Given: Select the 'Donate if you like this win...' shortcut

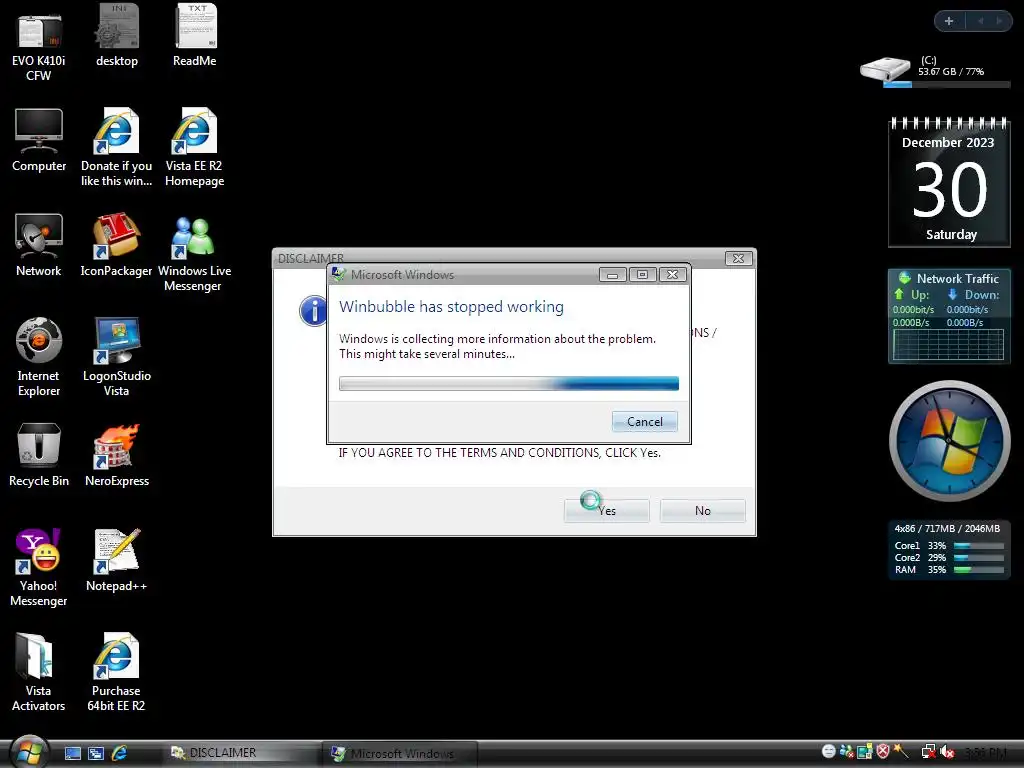Looking at the screenshot, I should tap(116, 148).
